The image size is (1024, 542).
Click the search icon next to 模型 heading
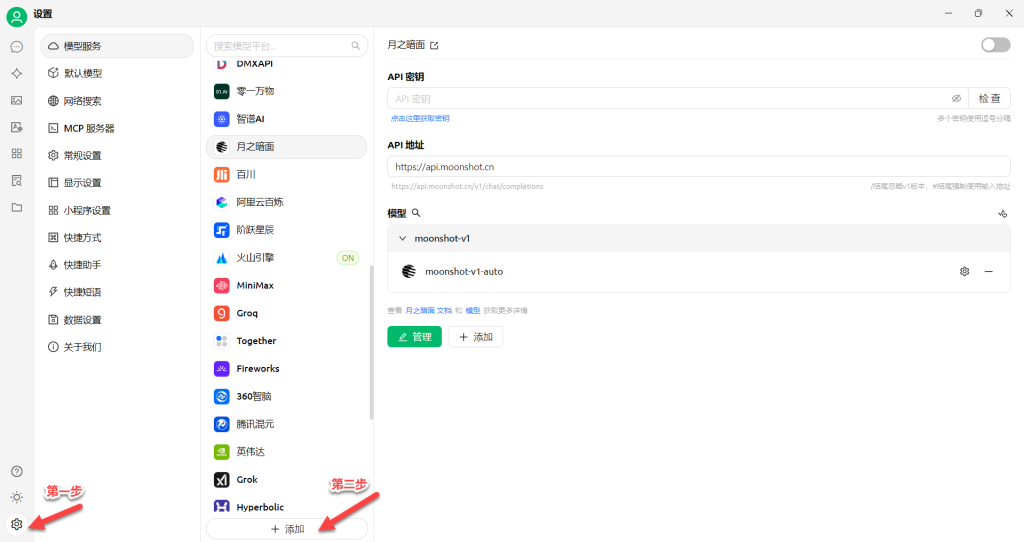(416, 213)
